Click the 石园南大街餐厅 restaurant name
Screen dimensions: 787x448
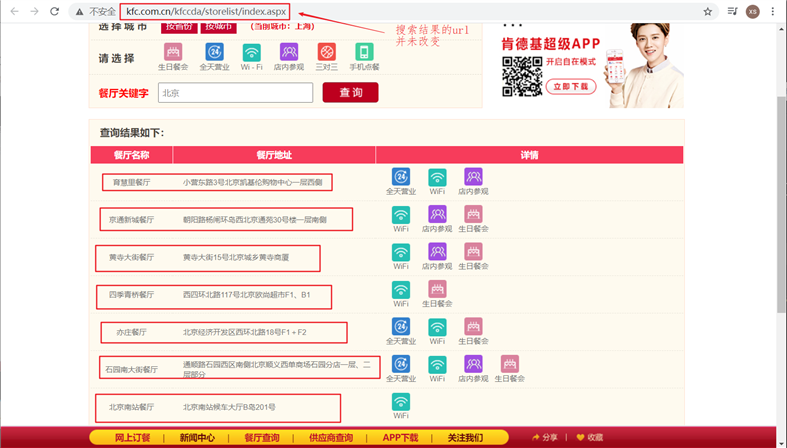132,369
